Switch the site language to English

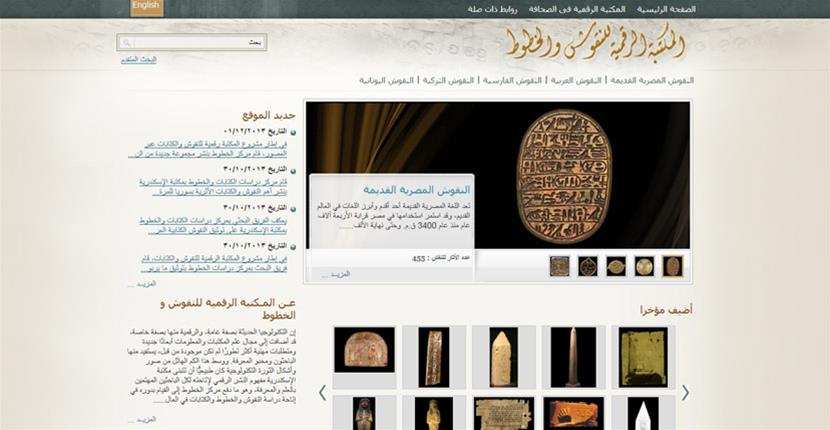tap(146, 7)
